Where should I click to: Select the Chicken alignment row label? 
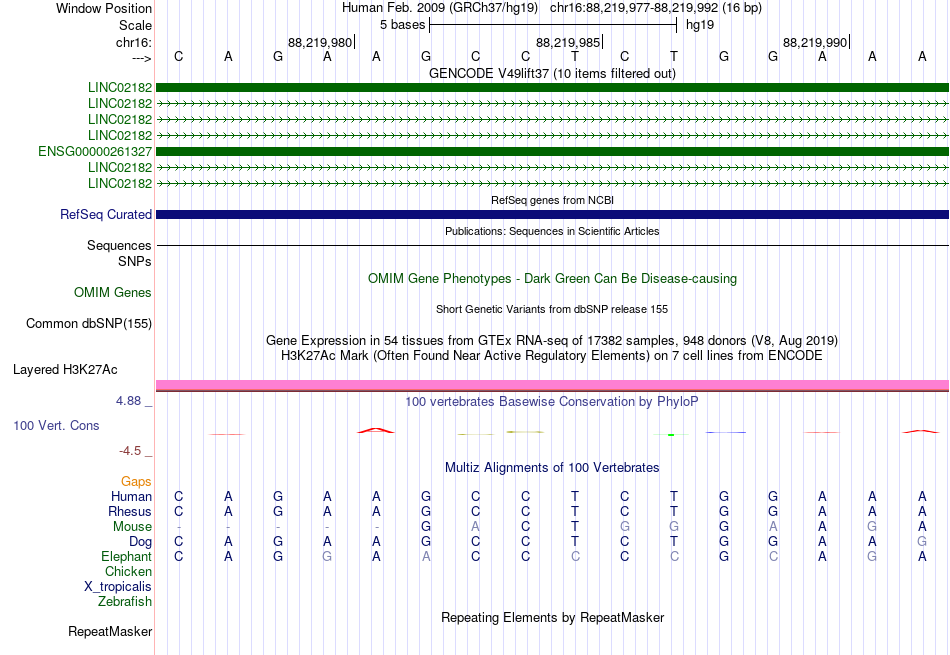coord(128,572)
